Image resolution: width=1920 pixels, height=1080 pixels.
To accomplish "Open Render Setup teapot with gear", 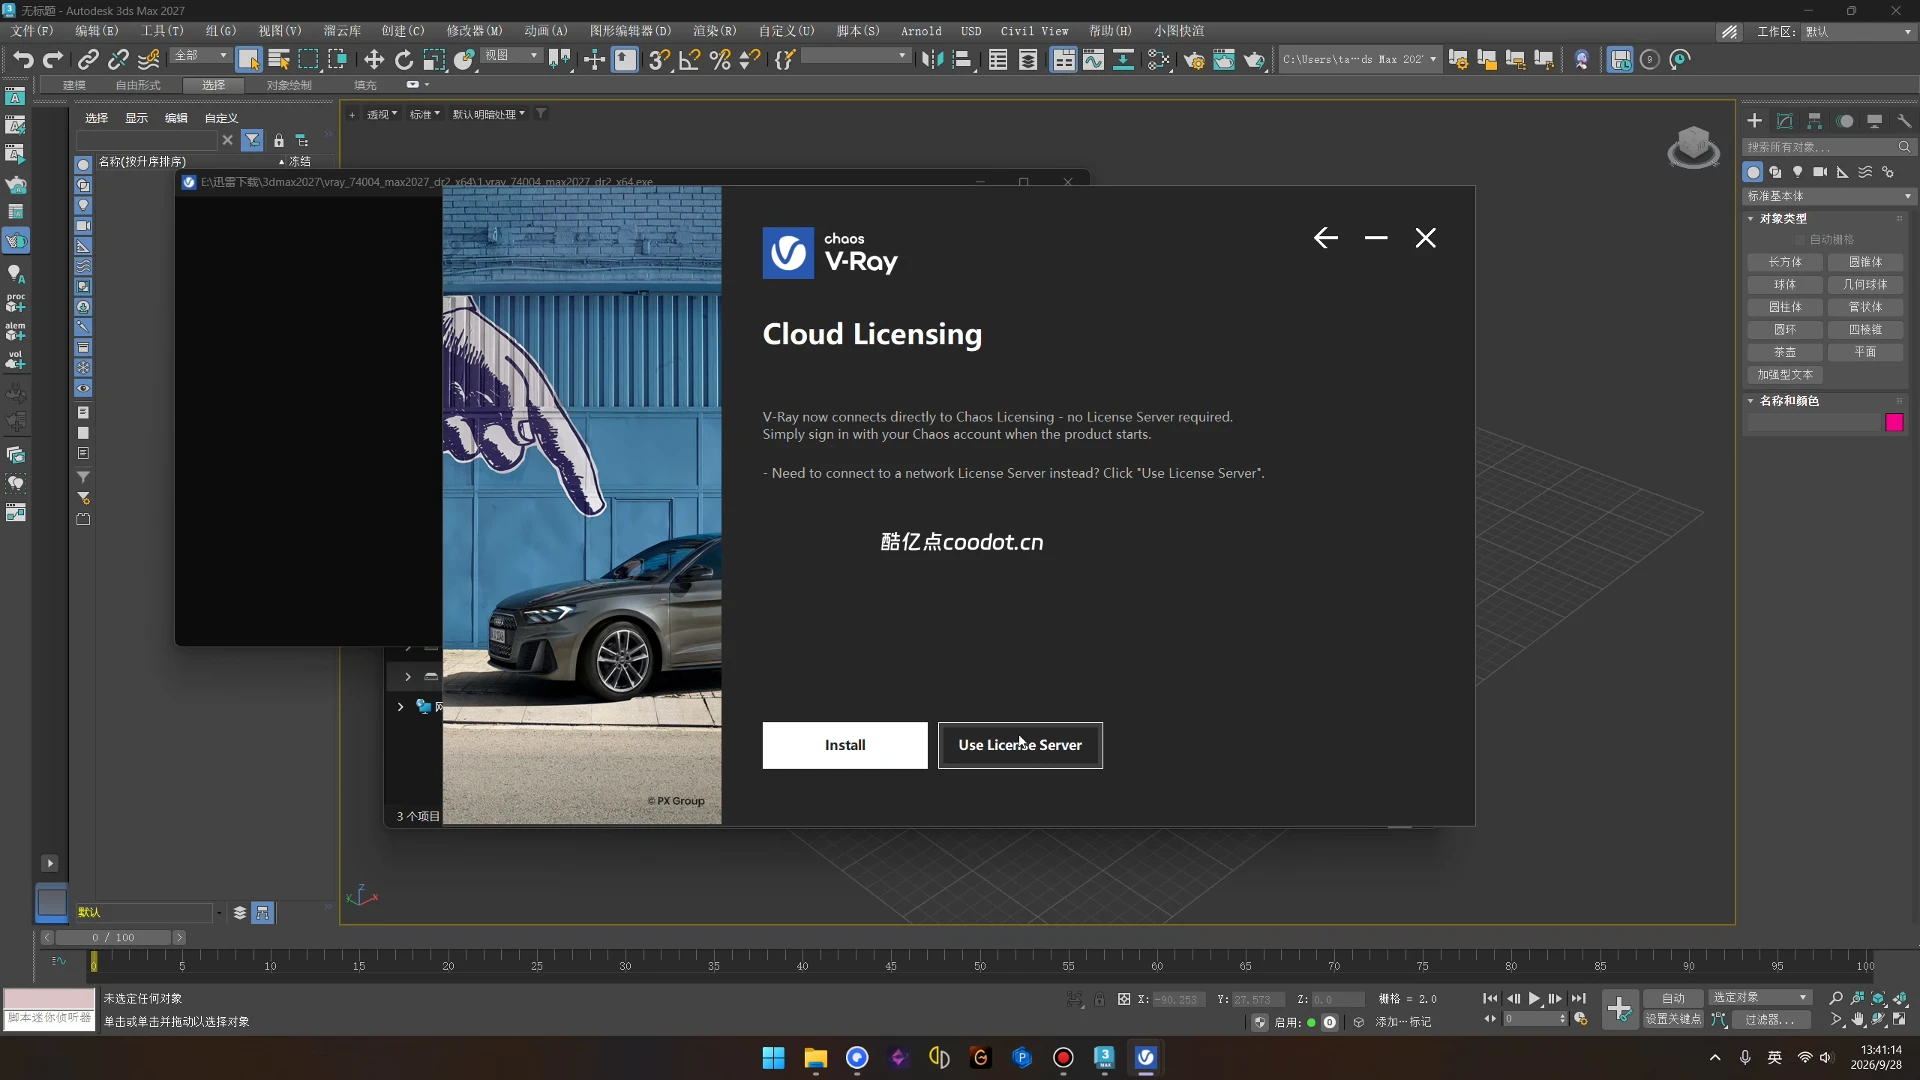I will (x=1194, y=60).
